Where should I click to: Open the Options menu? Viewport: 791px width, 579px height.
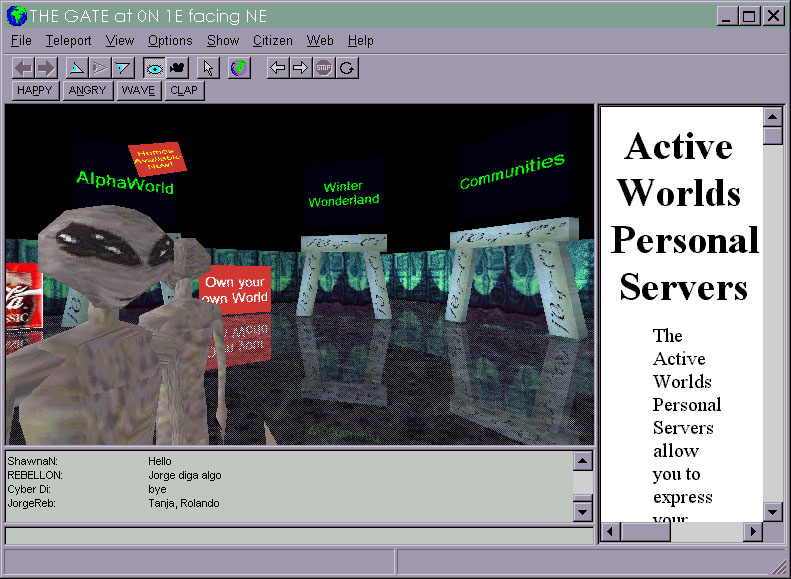170,41
